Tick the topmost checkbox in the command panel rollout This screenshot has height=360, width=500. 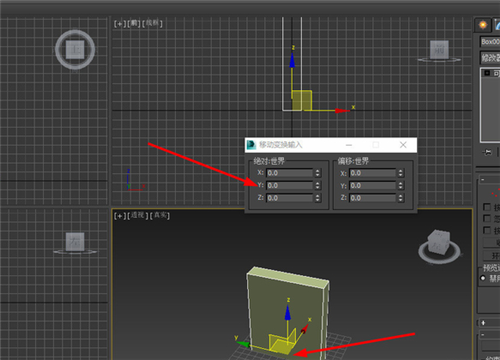pyautogui.click(x=487, y=207)
